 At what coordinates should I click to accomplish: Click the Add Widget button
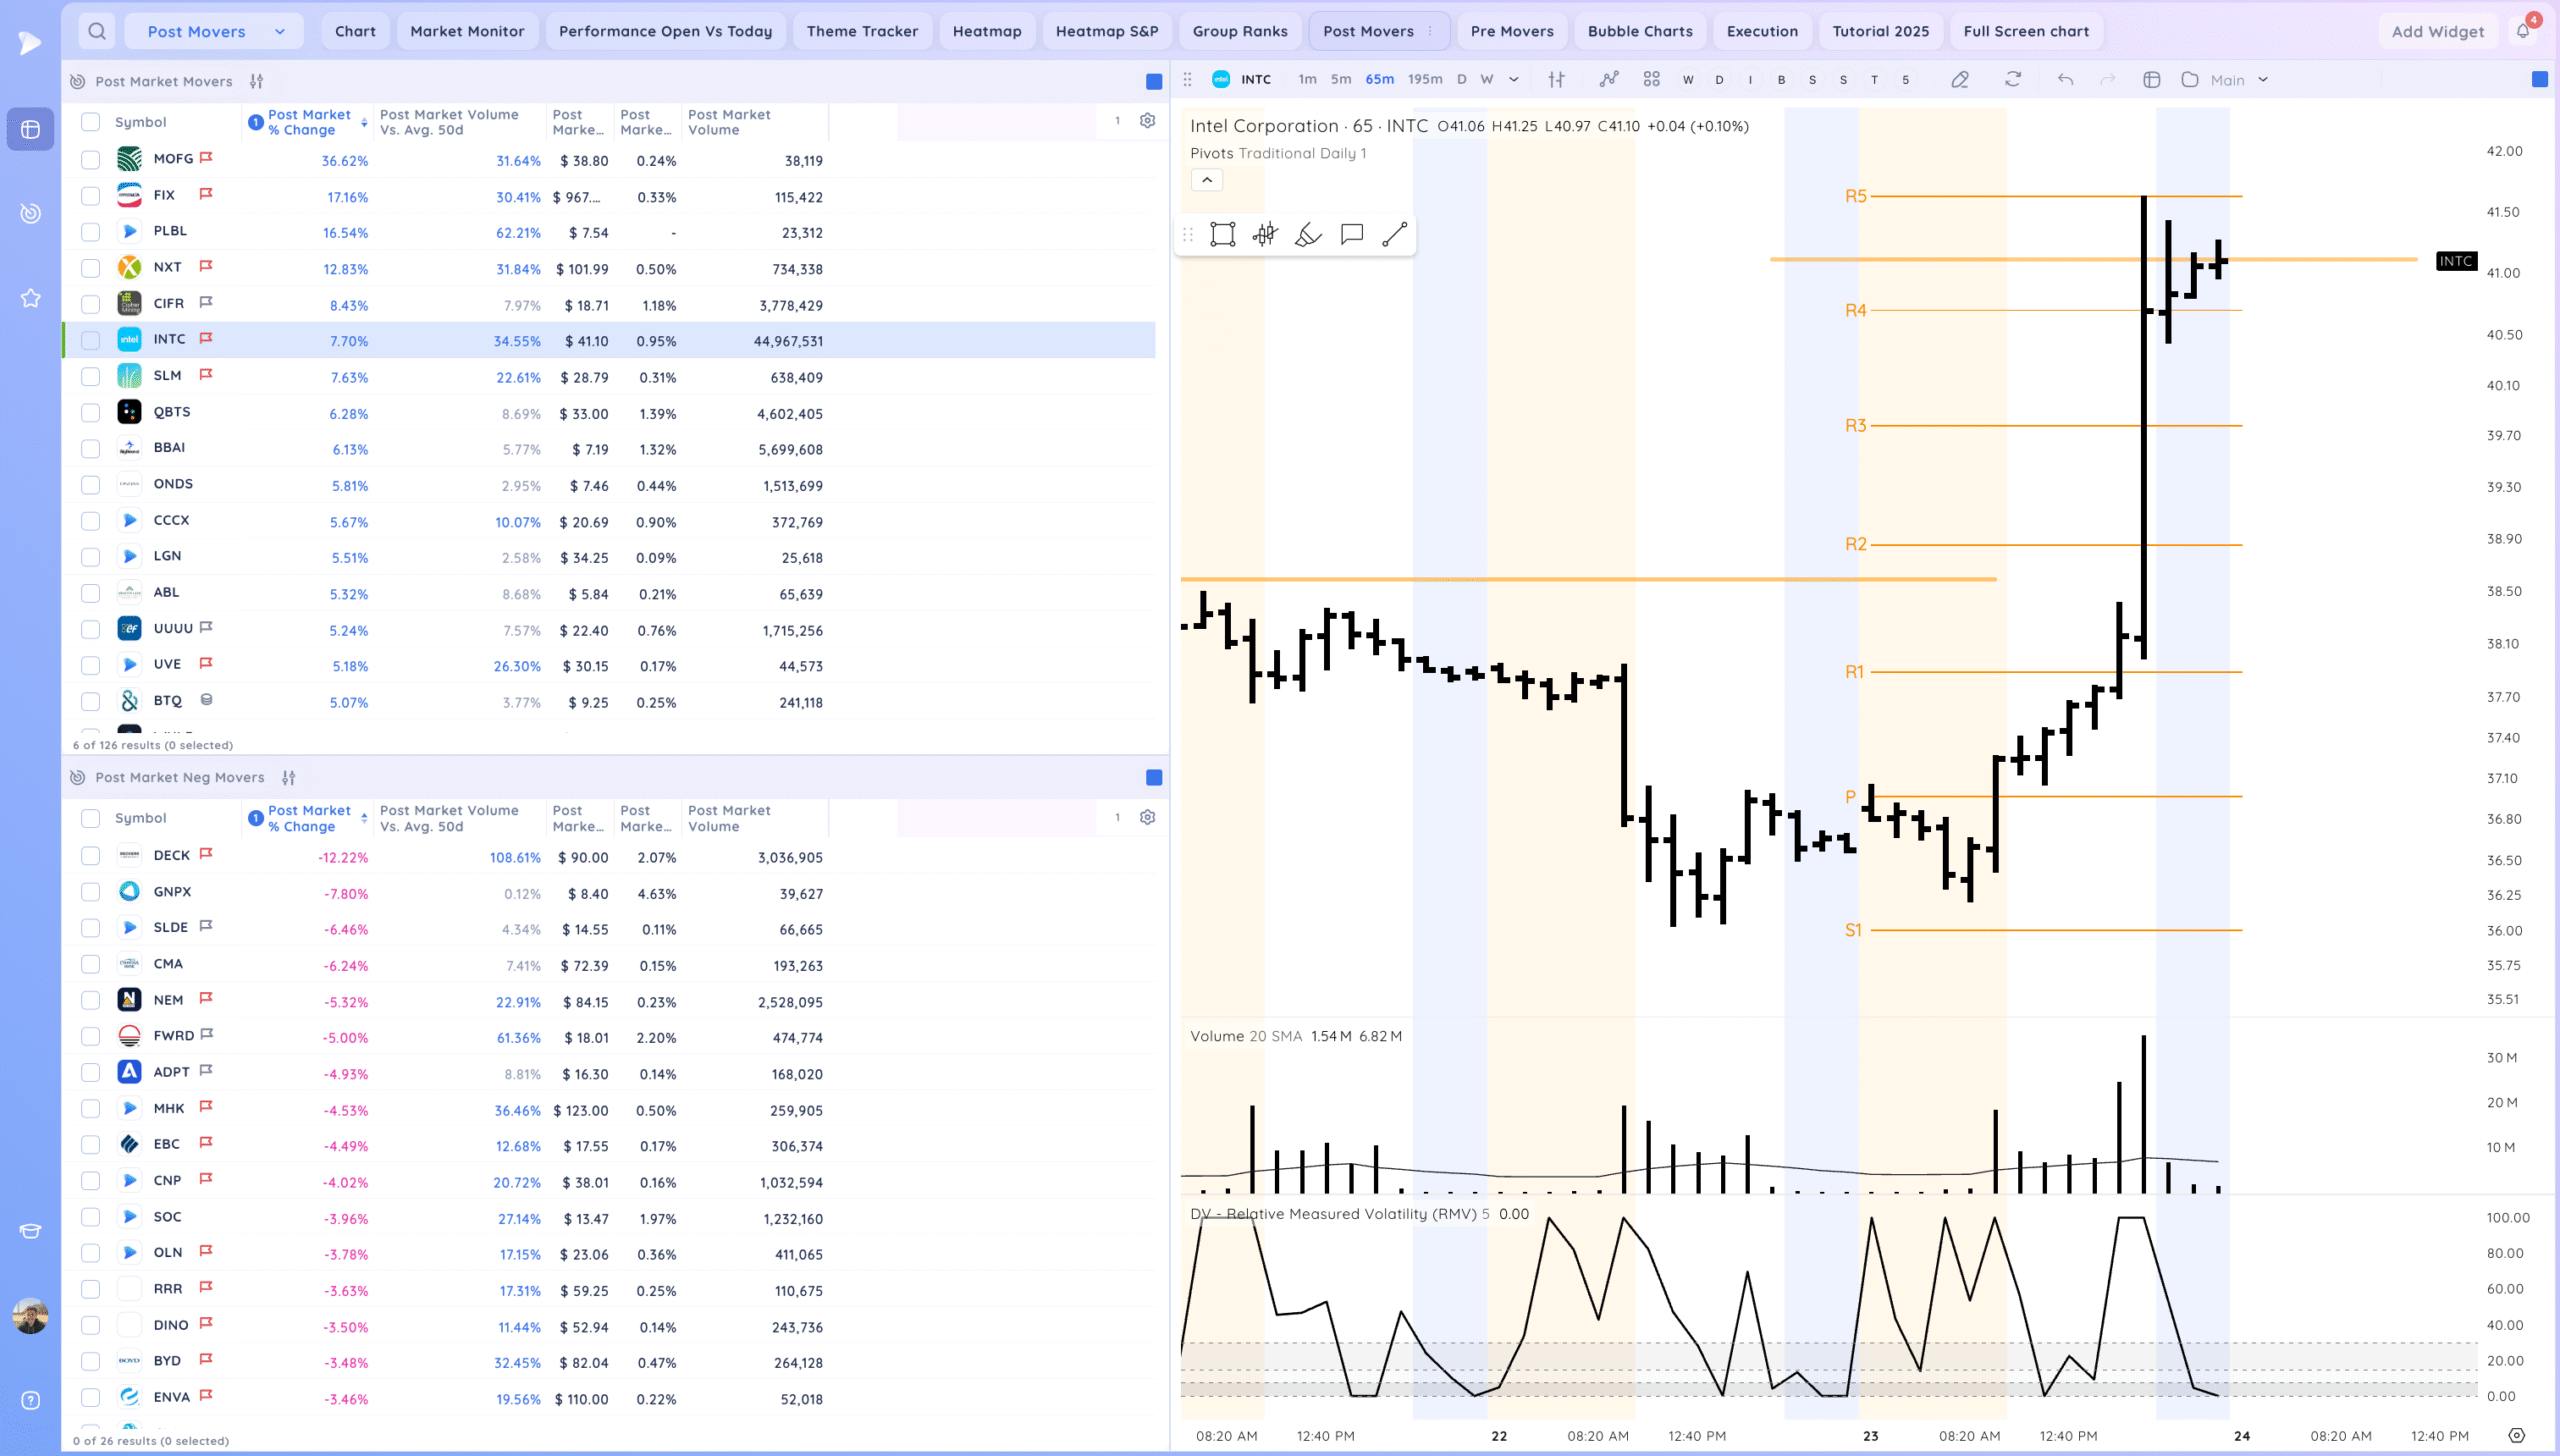(2436, 31)
